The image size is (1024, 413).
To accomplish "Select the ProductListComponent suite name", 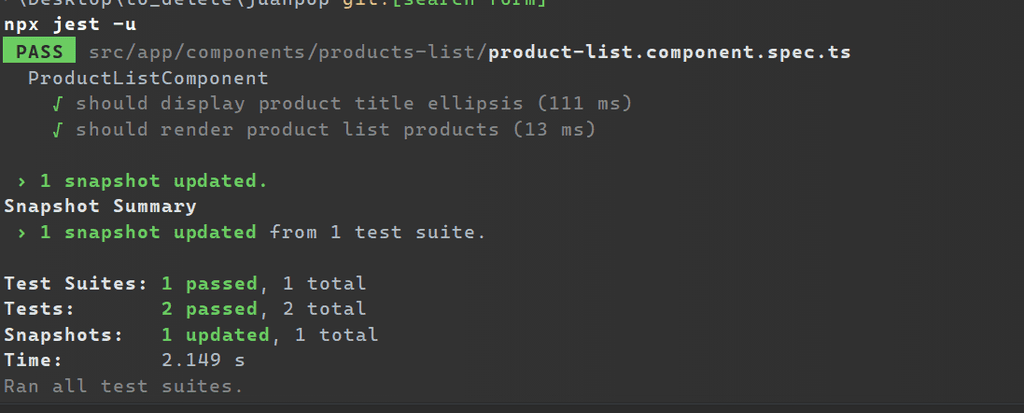I will [148, 78].
